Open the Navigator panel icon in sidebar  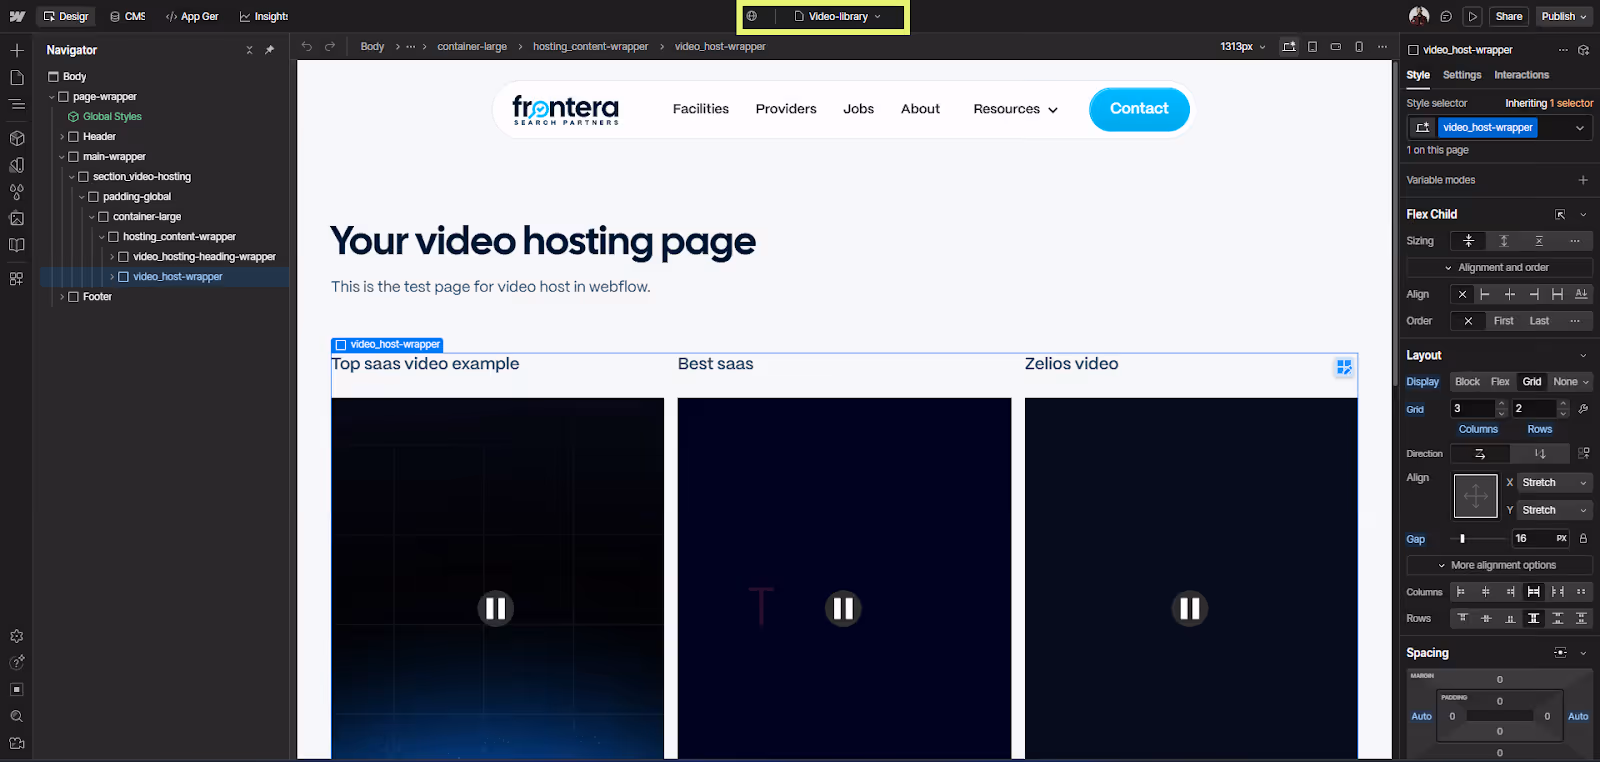pyautogui.click(x=16, y=104)
